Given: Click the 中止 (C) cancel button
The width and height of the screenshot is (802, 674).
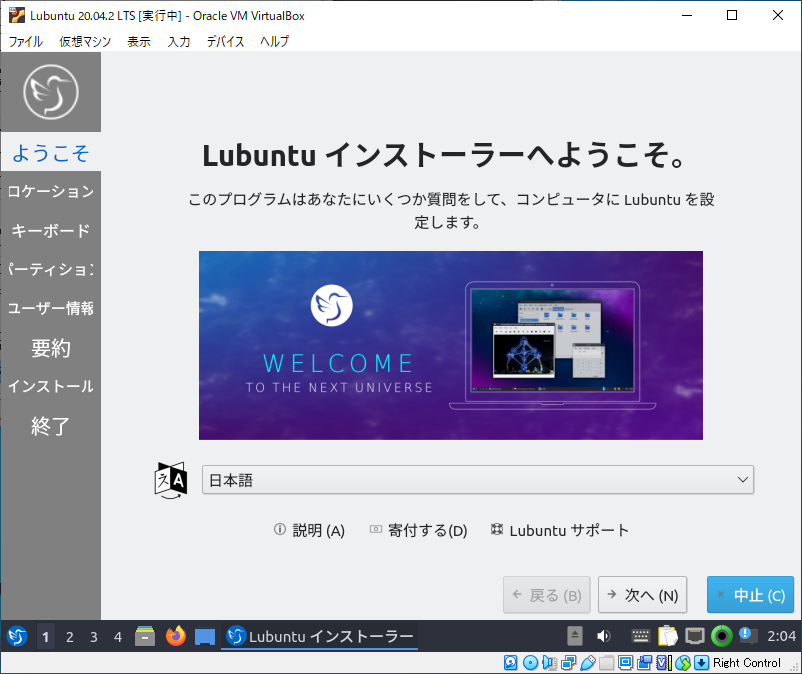Looking at the screenshot, I should [x=750, y=595].
